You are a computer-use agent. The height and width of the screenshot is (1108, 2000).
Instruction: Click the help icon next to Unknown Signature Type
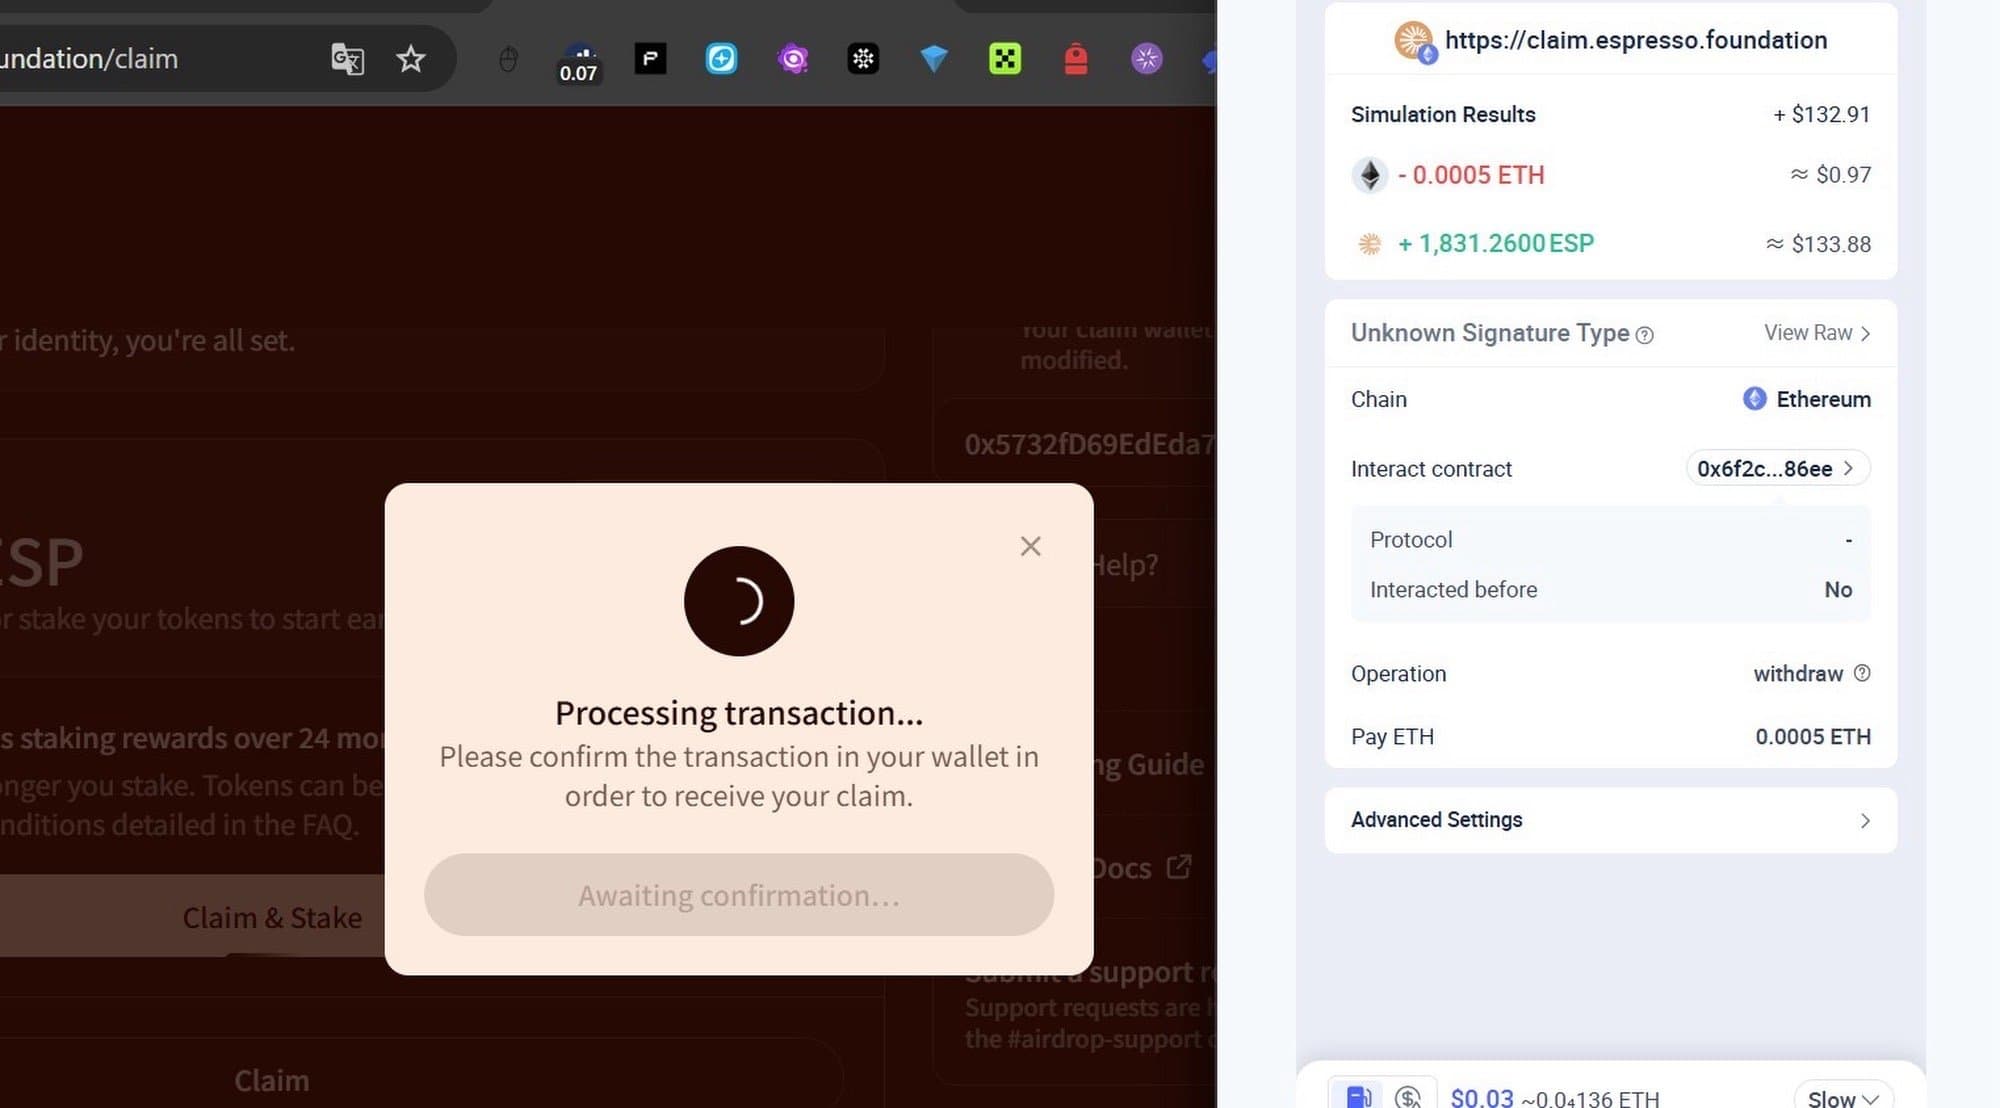click(x=1644, y=335)
